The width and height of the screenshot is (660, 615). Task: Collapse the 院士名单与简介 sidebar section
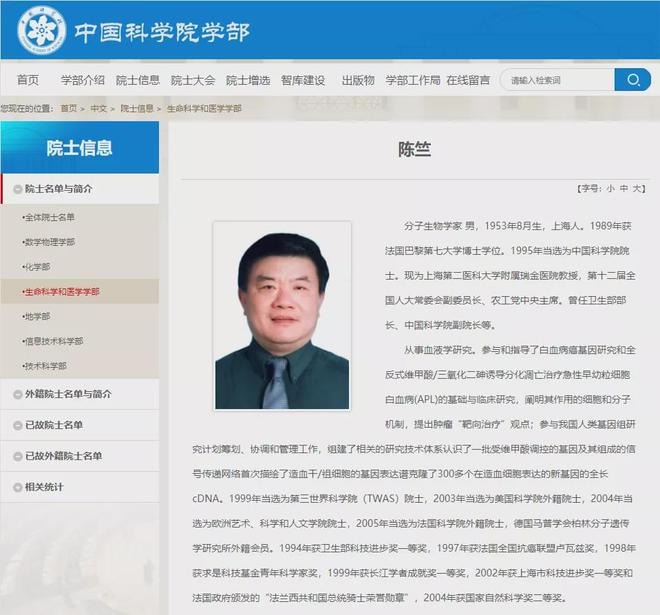pos(80,189)
